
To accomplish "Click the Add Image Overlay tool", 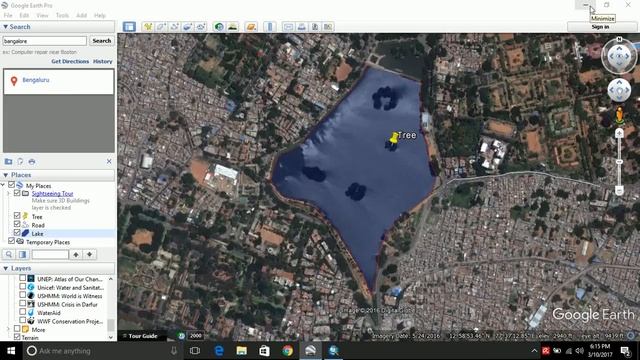I will tap(187, 27).
